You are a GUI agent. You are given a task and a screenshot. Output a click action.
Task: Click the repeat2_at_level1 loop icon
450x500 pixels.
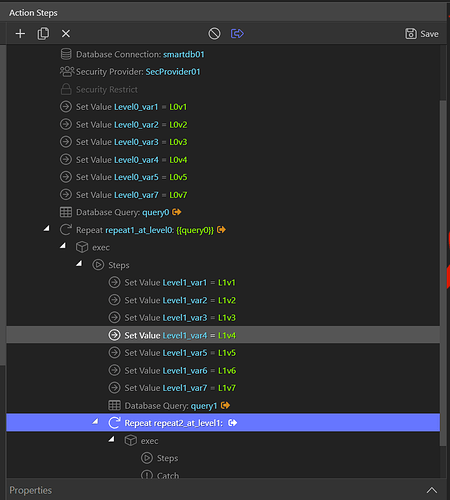click(114, 423)
